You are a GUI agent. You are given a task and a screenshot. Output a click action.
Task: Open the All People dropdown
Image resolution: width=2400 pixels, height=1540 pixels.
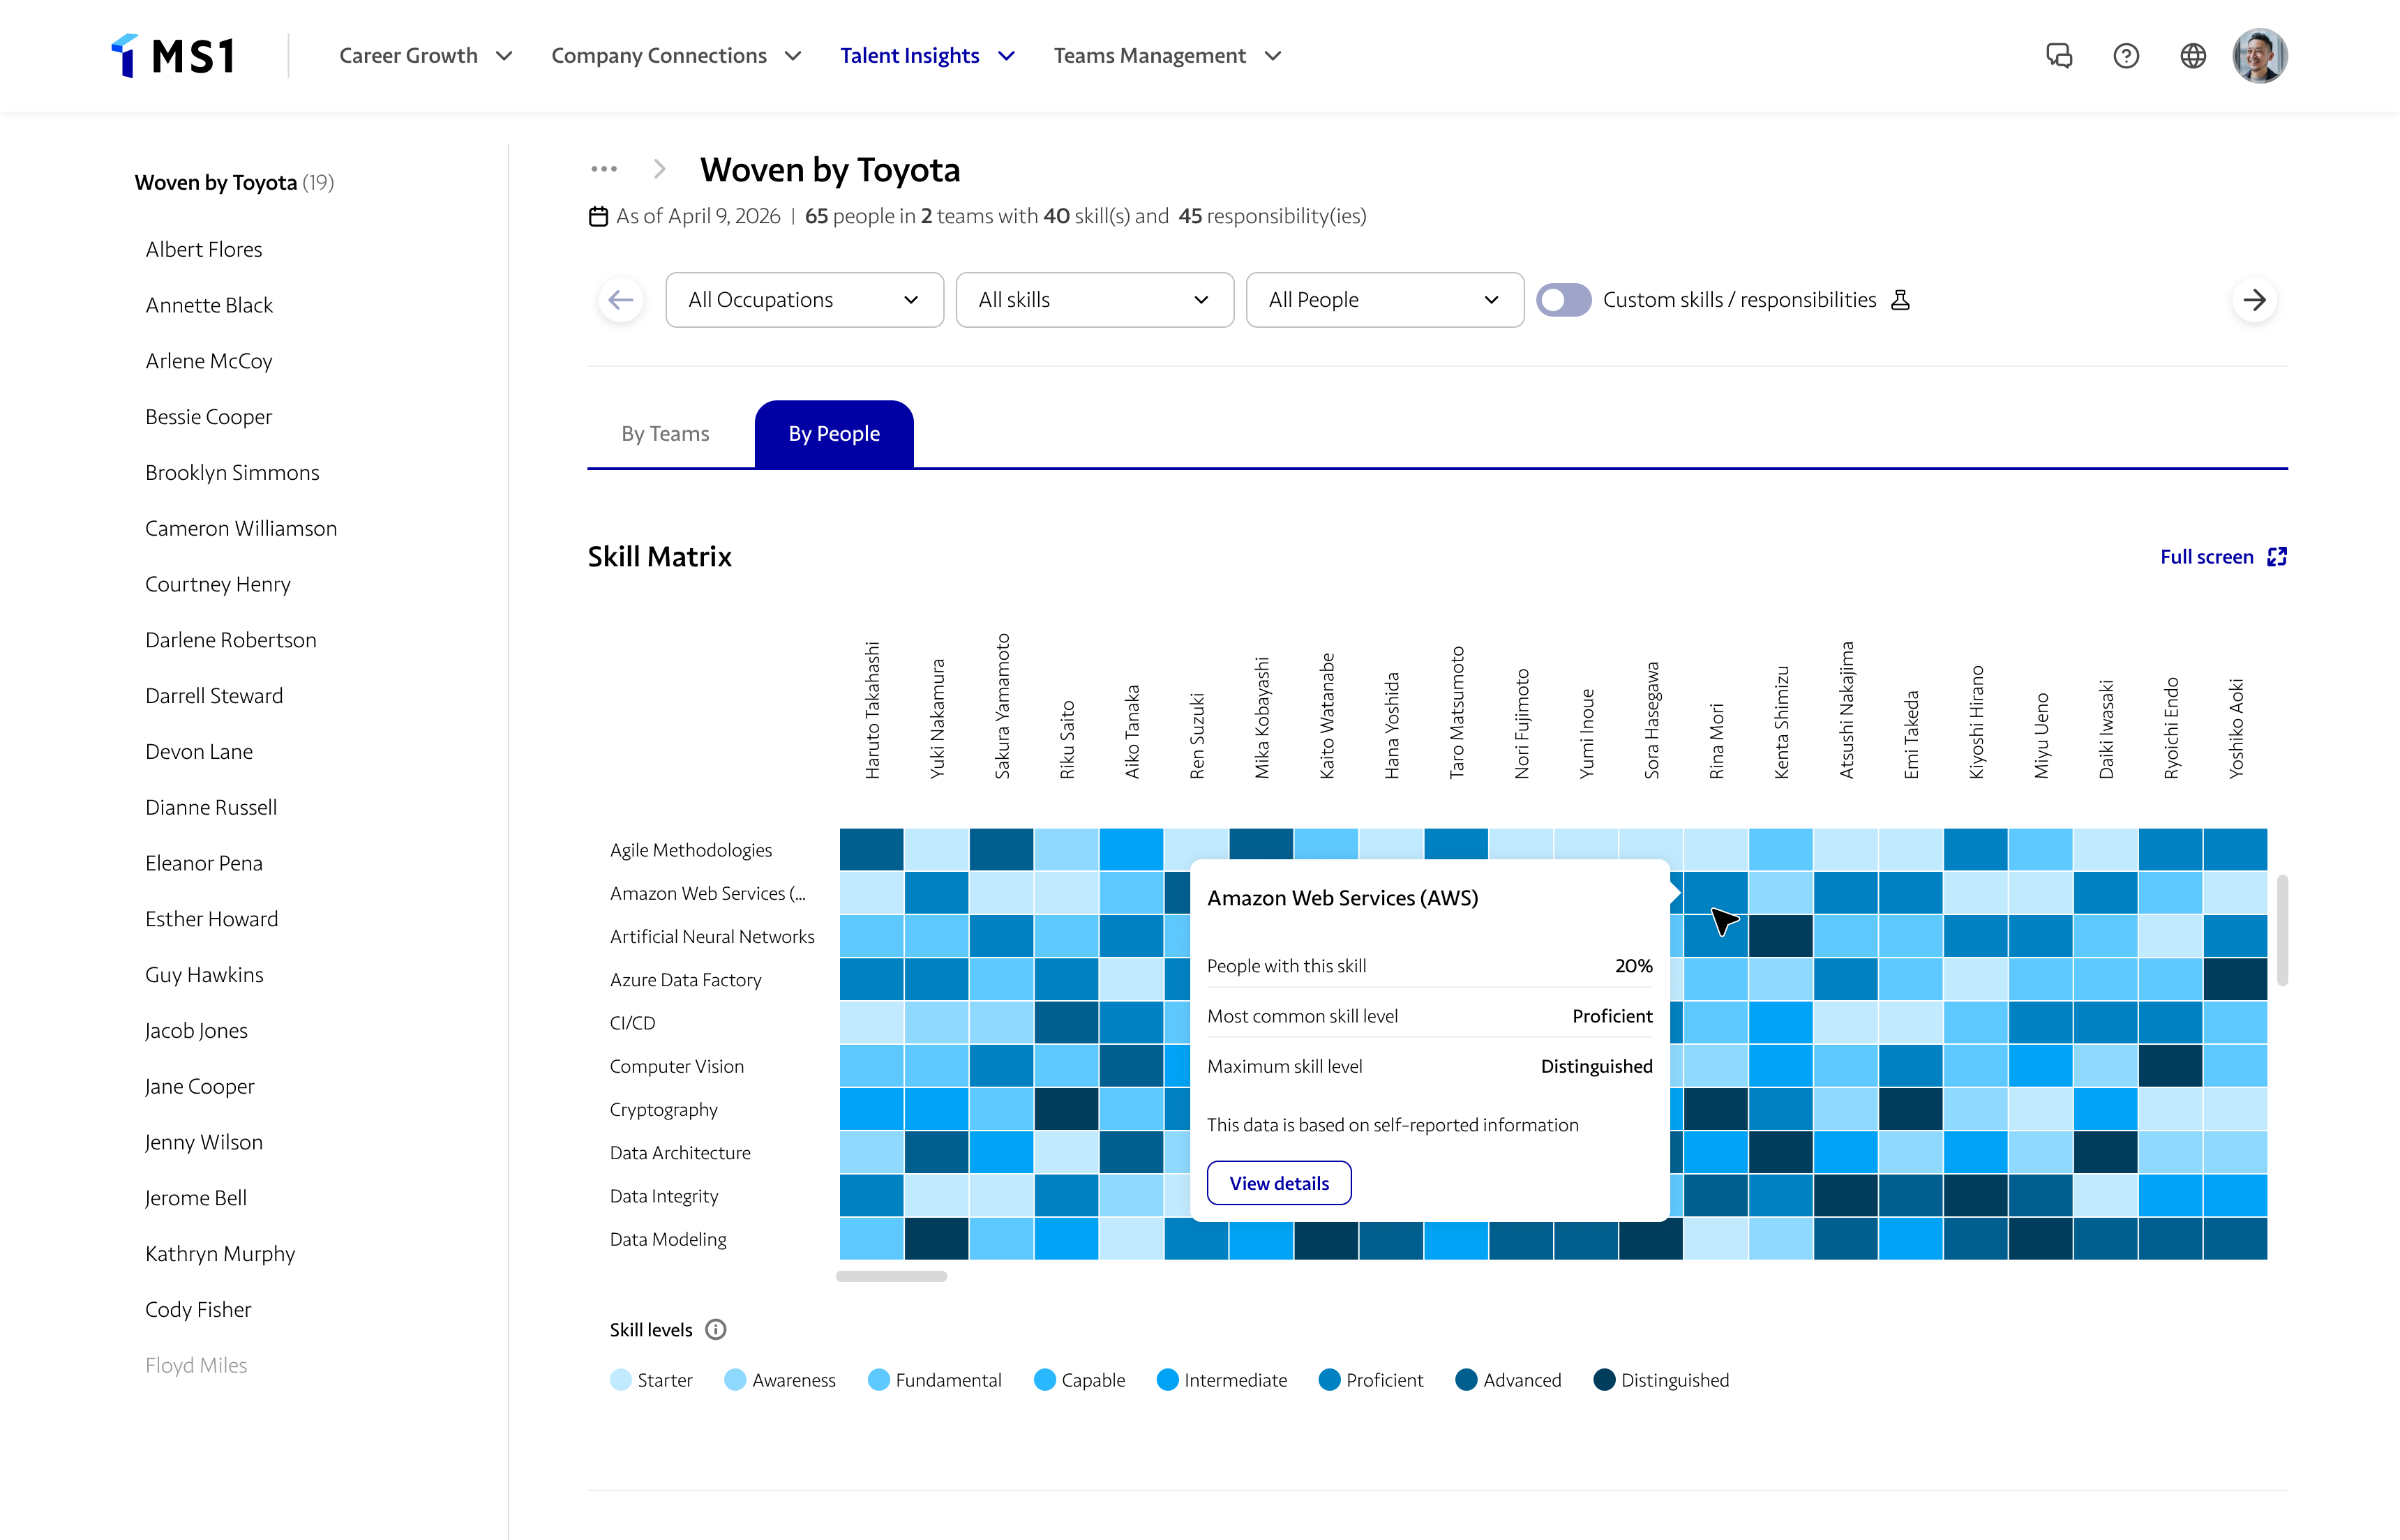(x=1385, y=300)
